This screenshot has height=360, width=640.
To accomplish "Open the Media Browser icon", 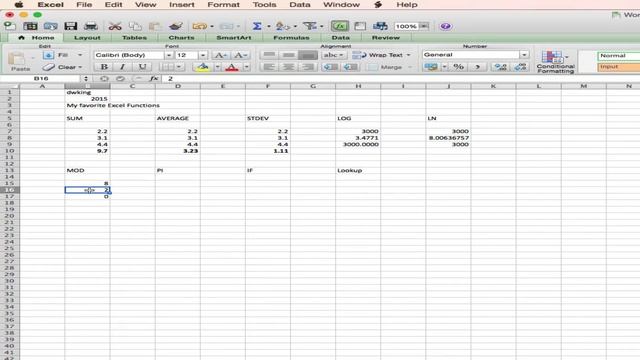I will (x=380, y=26).
